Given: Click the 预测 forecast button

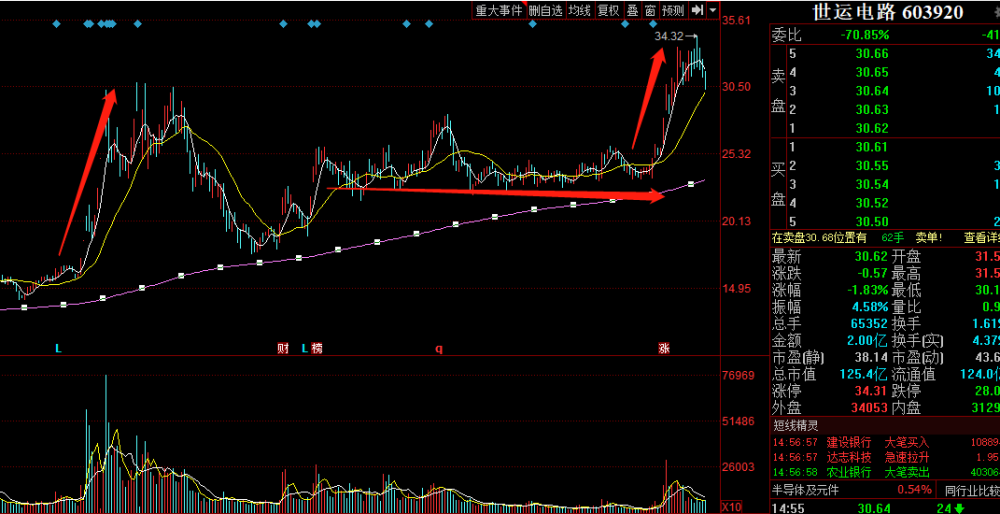Looking at the screenshot, I should 673,10.
